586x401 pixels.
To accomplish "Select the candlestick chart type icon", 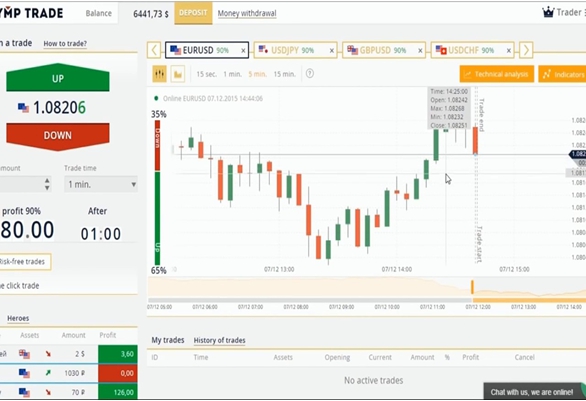I will click(x=160, y=74).
